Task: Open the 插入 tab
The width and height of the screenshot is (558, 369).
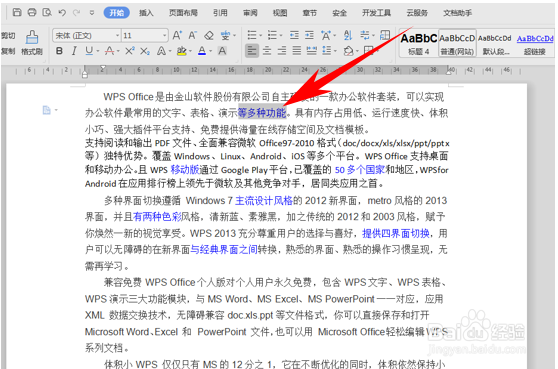Action: point(146,13)
